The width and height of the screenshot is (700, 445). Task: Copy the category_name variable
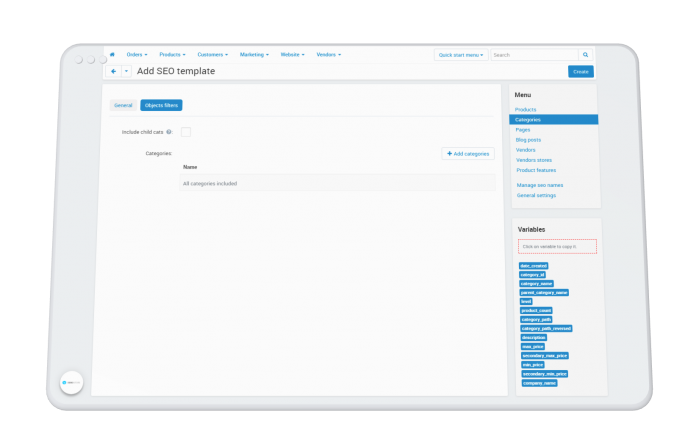pos(537,283)
